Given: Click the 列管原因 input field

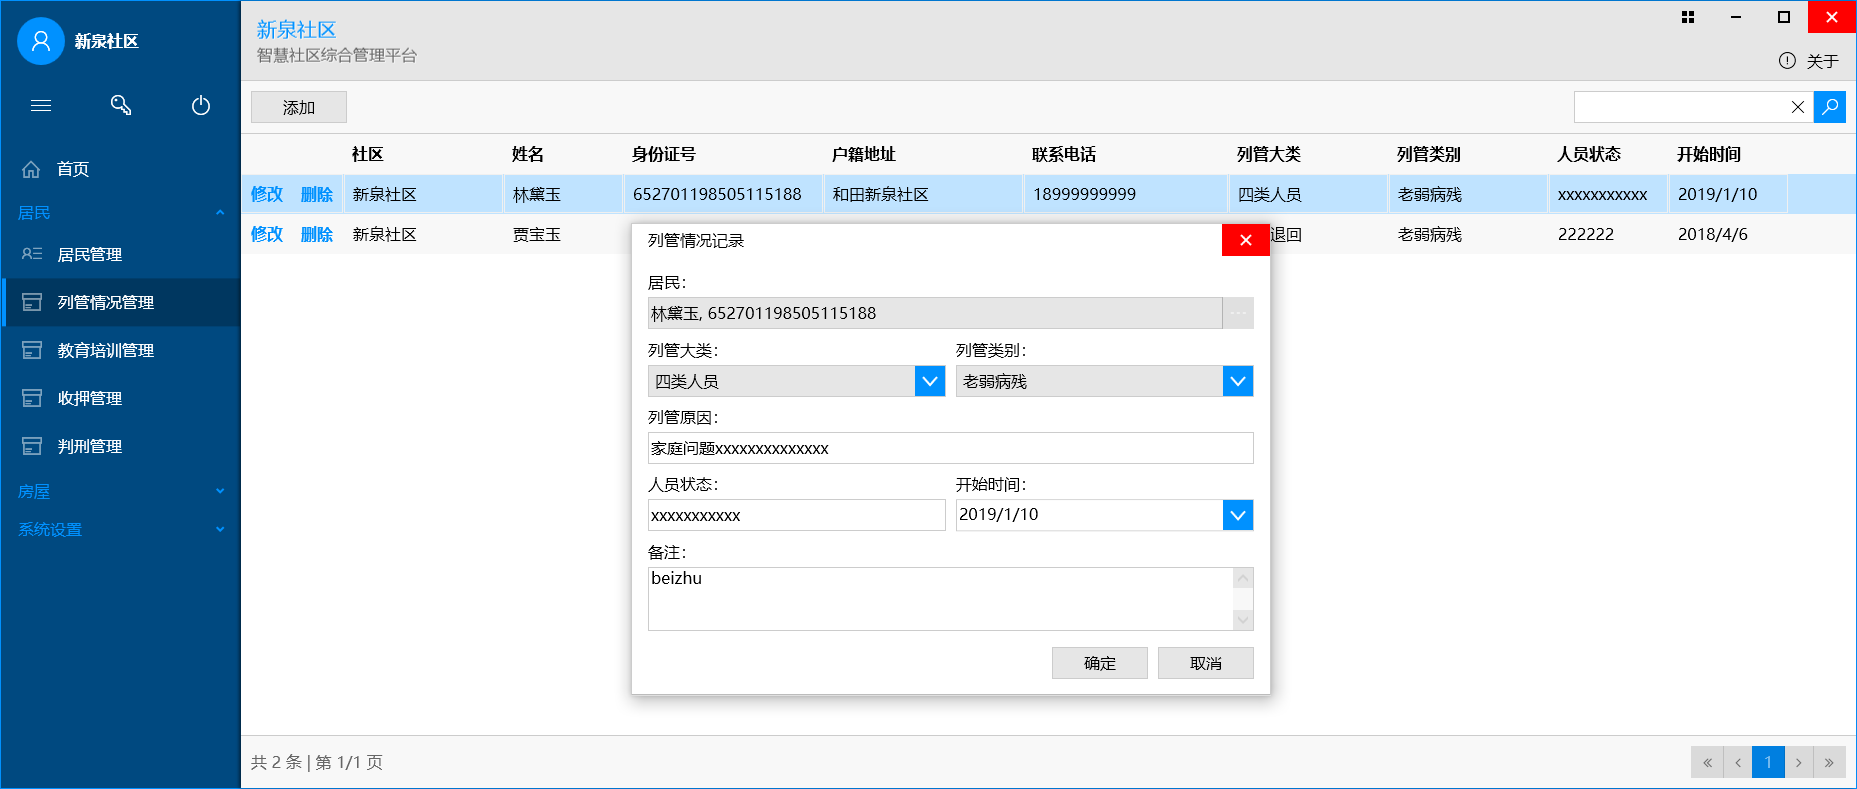Looking at the screenshot, I should click(x=950, y=448).
